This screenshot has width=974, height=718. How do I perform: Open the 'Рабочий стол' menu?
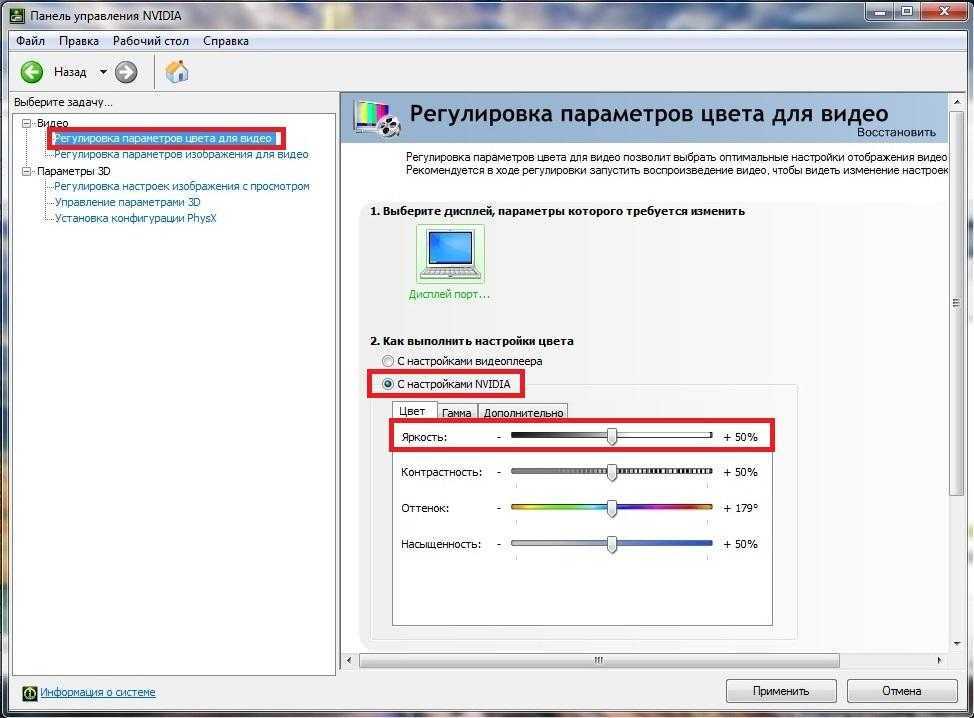click(x=150, y=41)
